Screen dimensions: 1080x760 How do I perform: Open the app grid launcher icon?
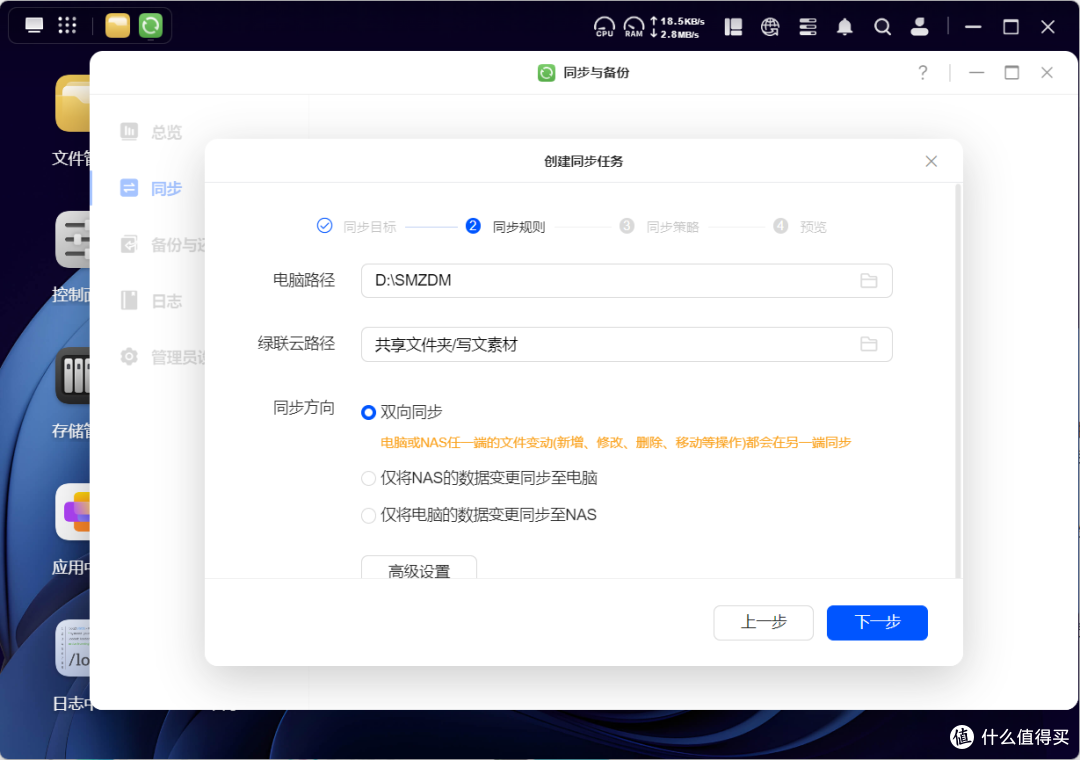point(67,26)
